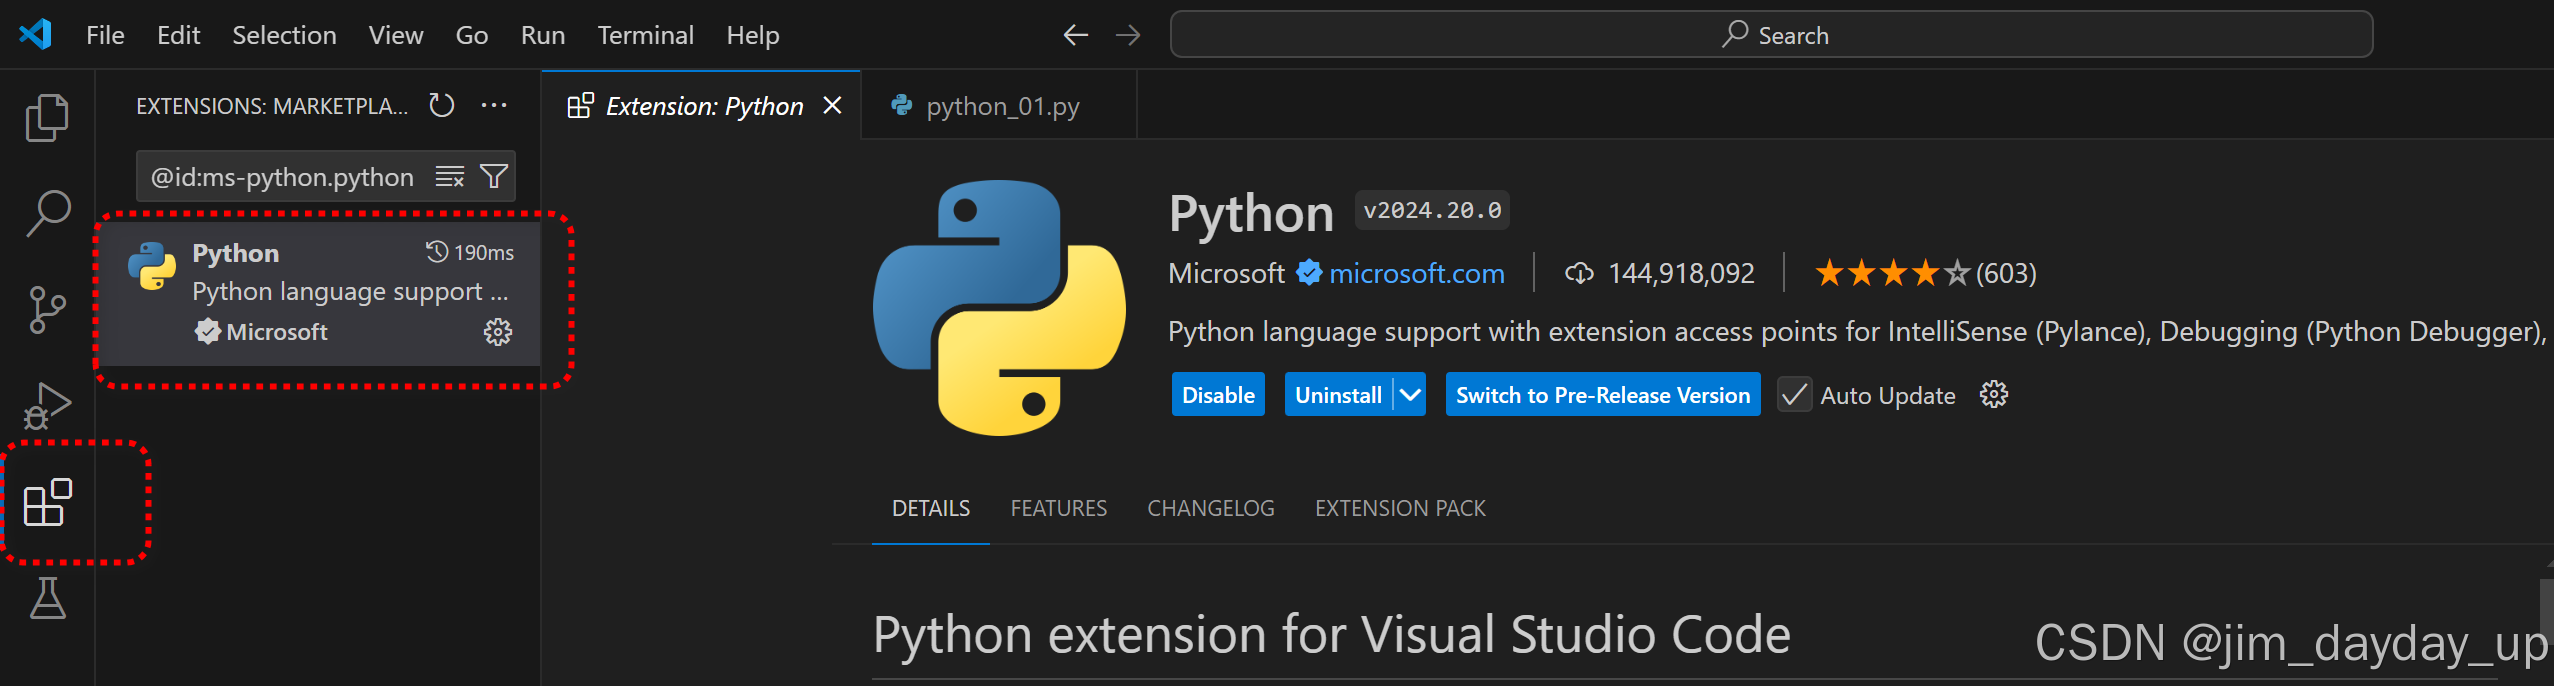Open the Testing flask view
Screen dimensions: 2554x686
[x=47, y=598]
